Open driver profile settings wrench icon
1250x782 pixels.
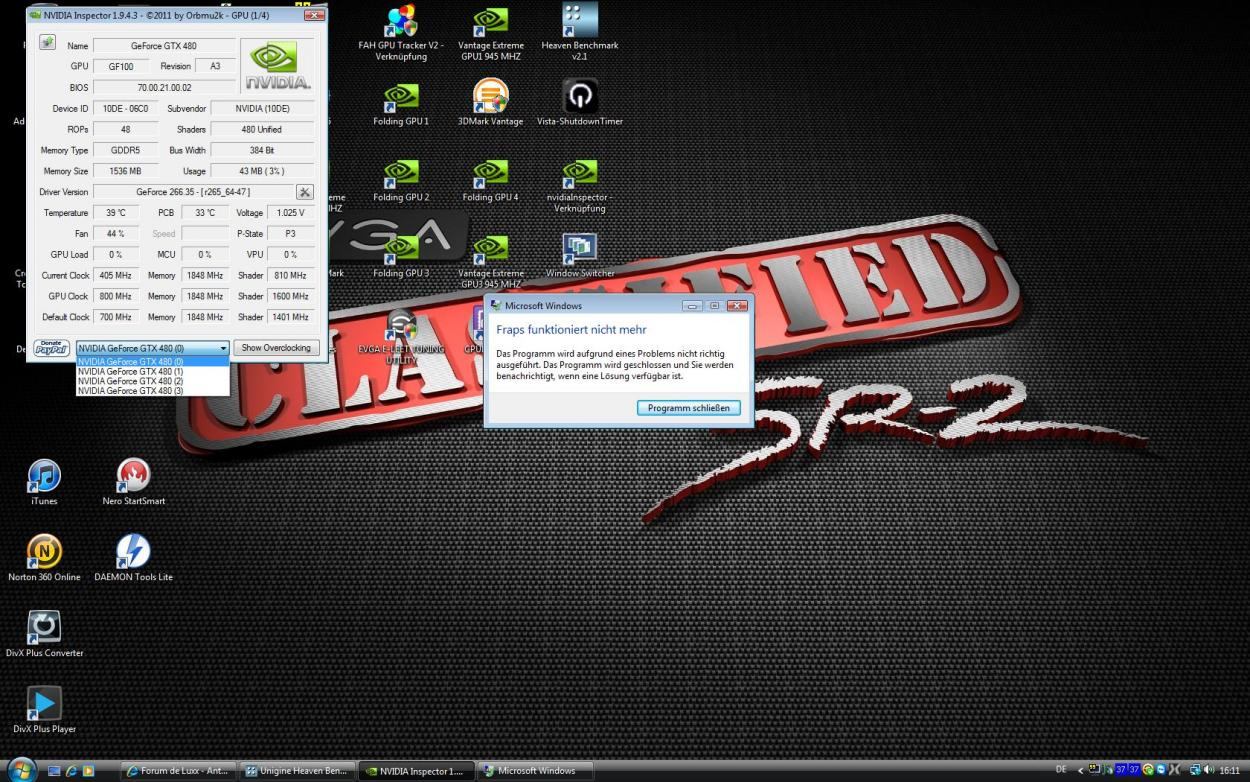[305, 192]
